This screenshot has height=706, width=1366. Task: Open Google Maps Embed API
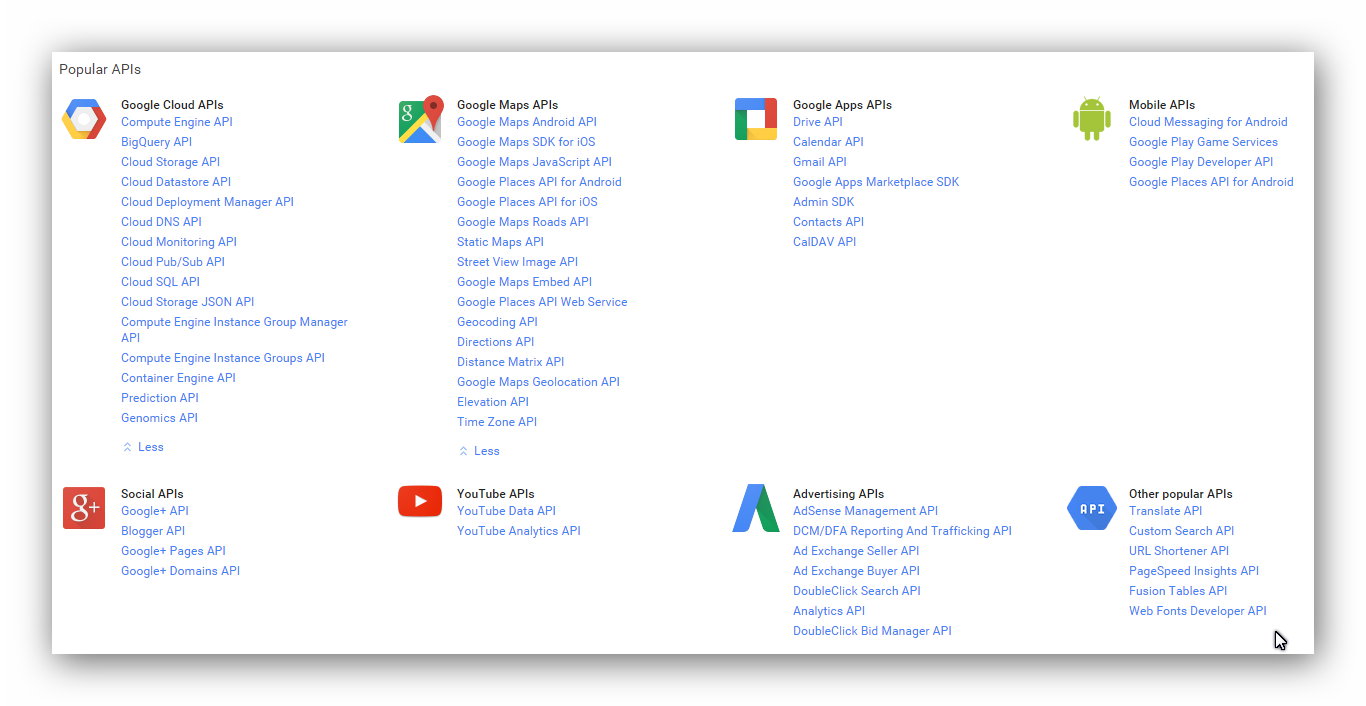[524, 282]
